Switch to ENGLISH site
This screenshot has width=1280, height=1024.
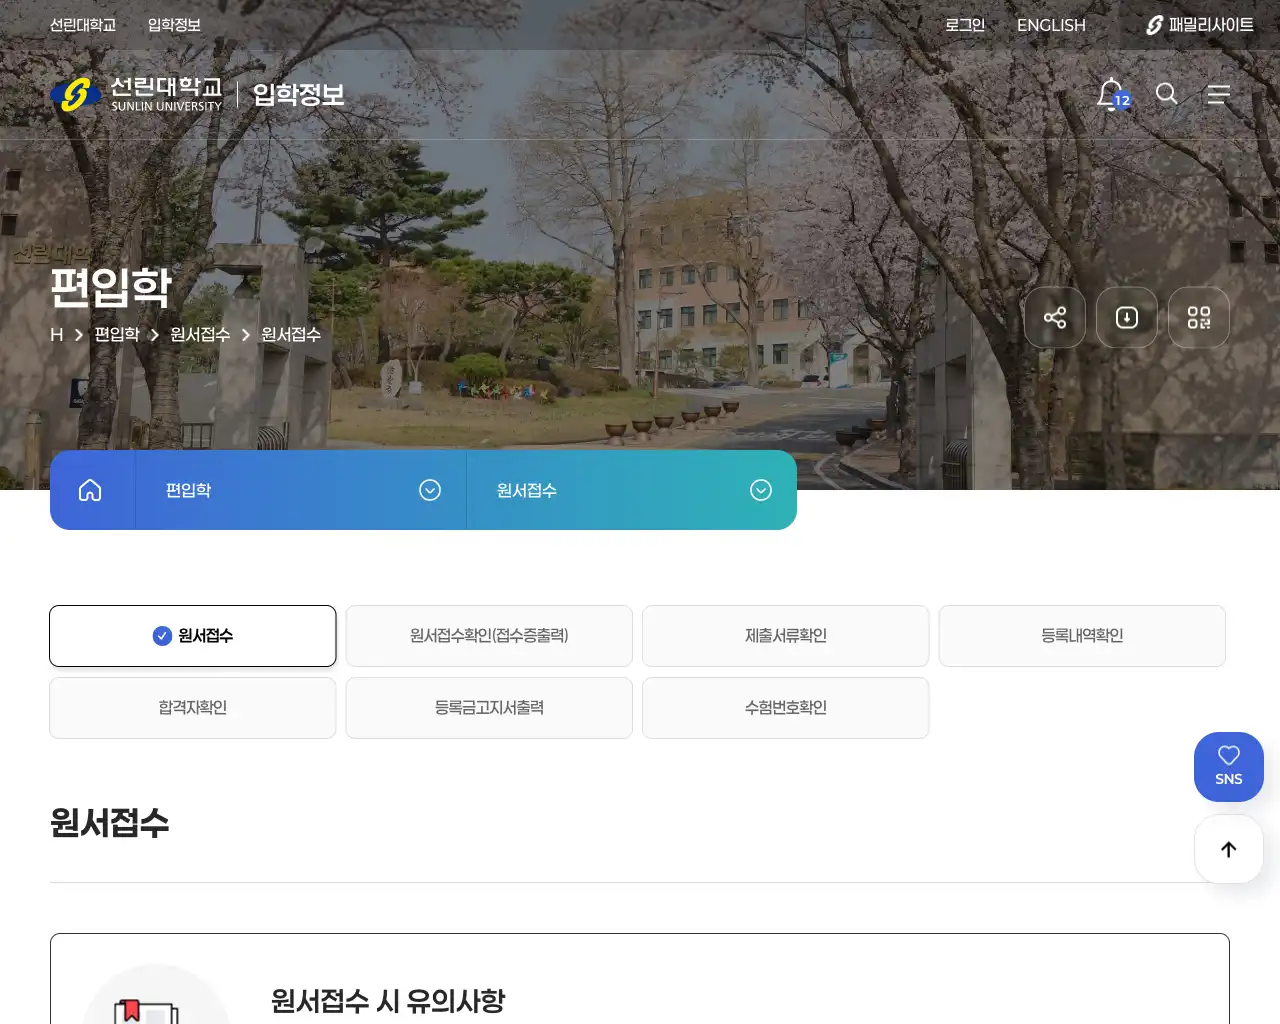1051,25
